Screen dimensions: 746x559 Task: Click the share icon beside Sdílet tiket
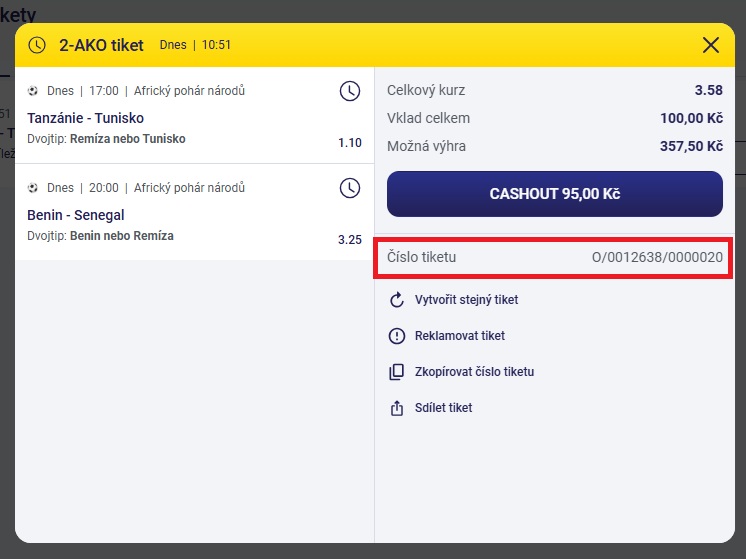point(396,408)
